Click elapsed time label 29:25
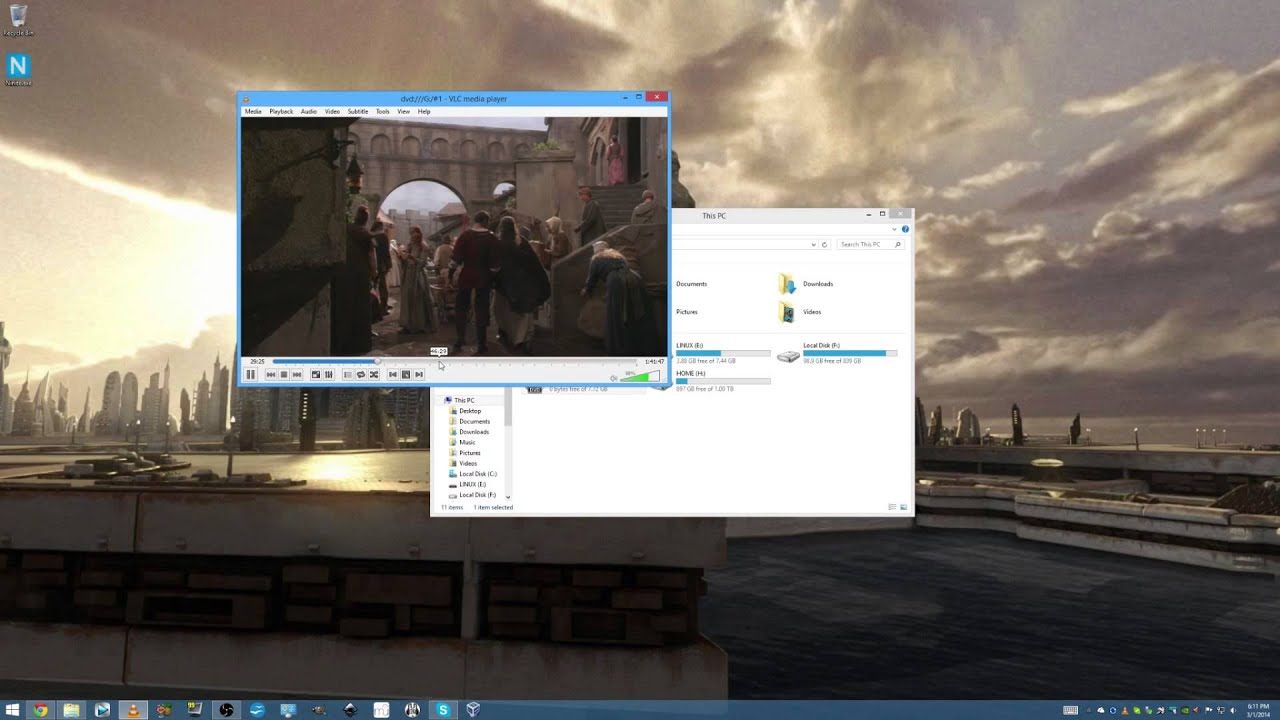Viewport: 1280px width, 720px height. (257, 361)
